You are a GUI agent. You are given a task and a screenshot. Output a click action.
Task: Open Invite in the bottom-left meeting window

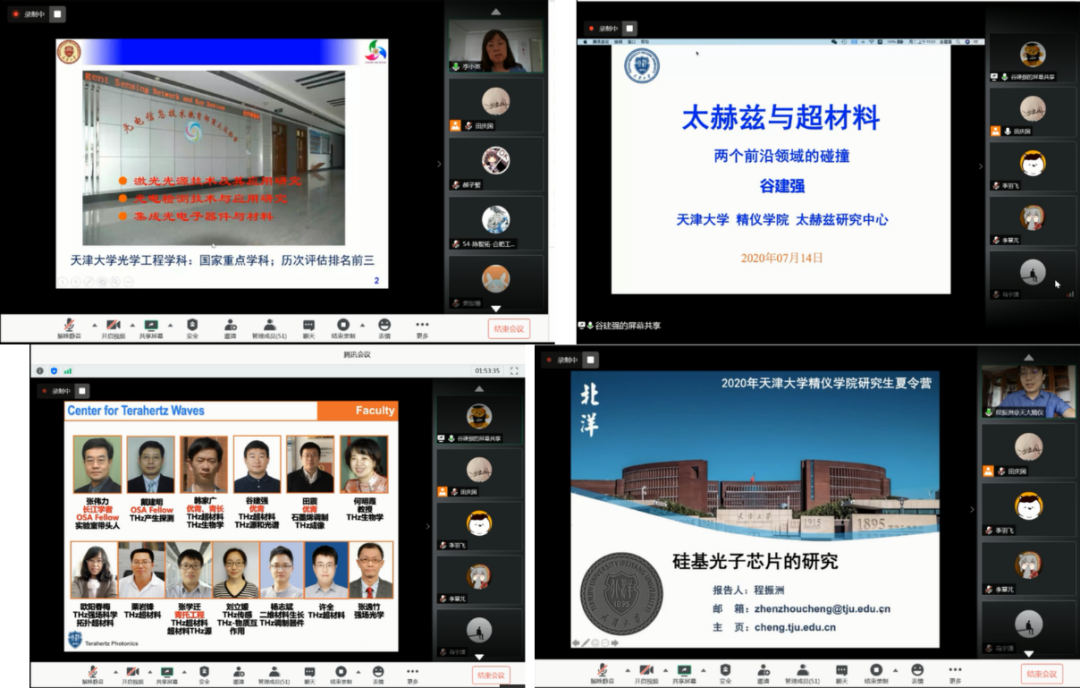click(x=238, y=674)
